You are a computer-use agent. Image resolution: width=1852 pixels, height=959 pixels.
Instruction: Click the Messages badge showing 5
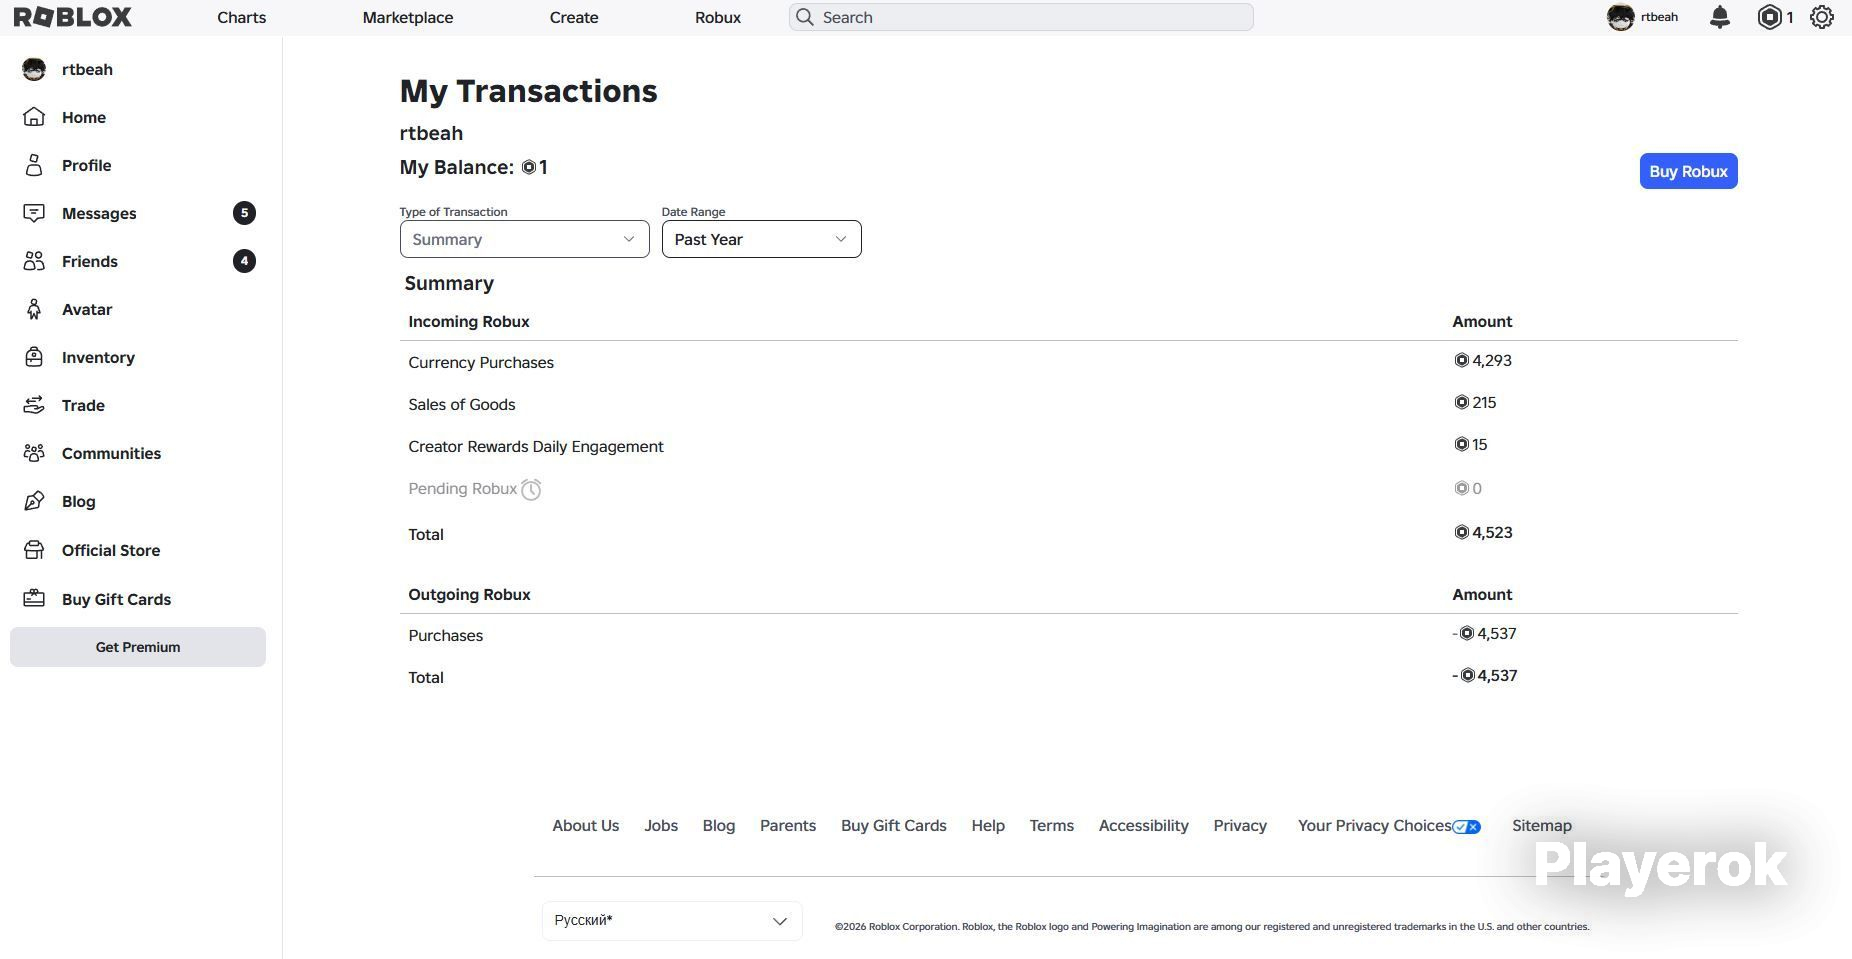pyautogui.click(x=244, y=213)
